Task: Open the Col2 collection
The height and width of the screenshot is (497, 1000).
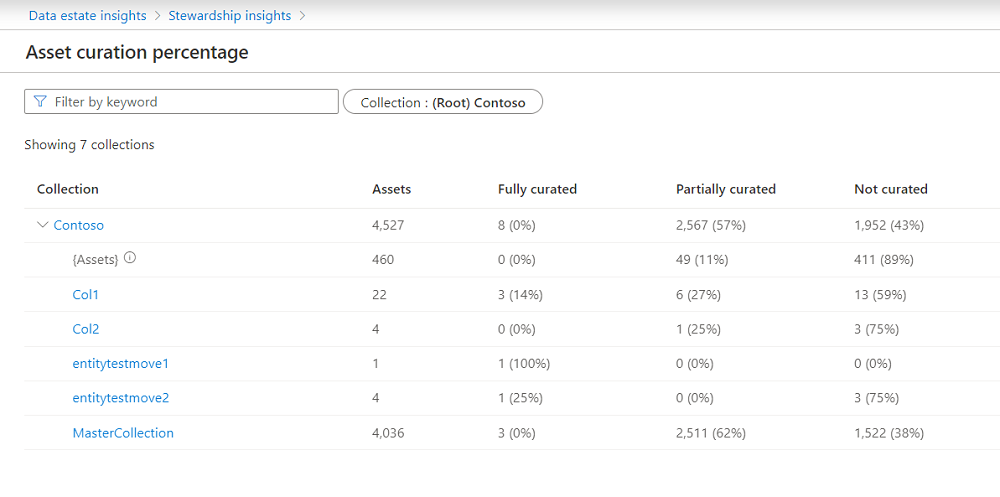Action: click(86, 329)
